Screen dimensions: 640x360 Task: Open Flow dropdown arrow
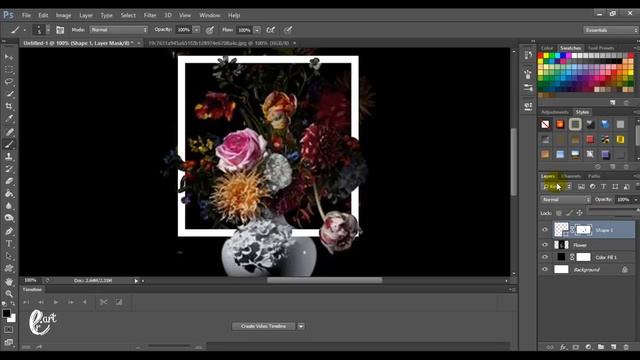pyautogui.click(x=257, y=30)
